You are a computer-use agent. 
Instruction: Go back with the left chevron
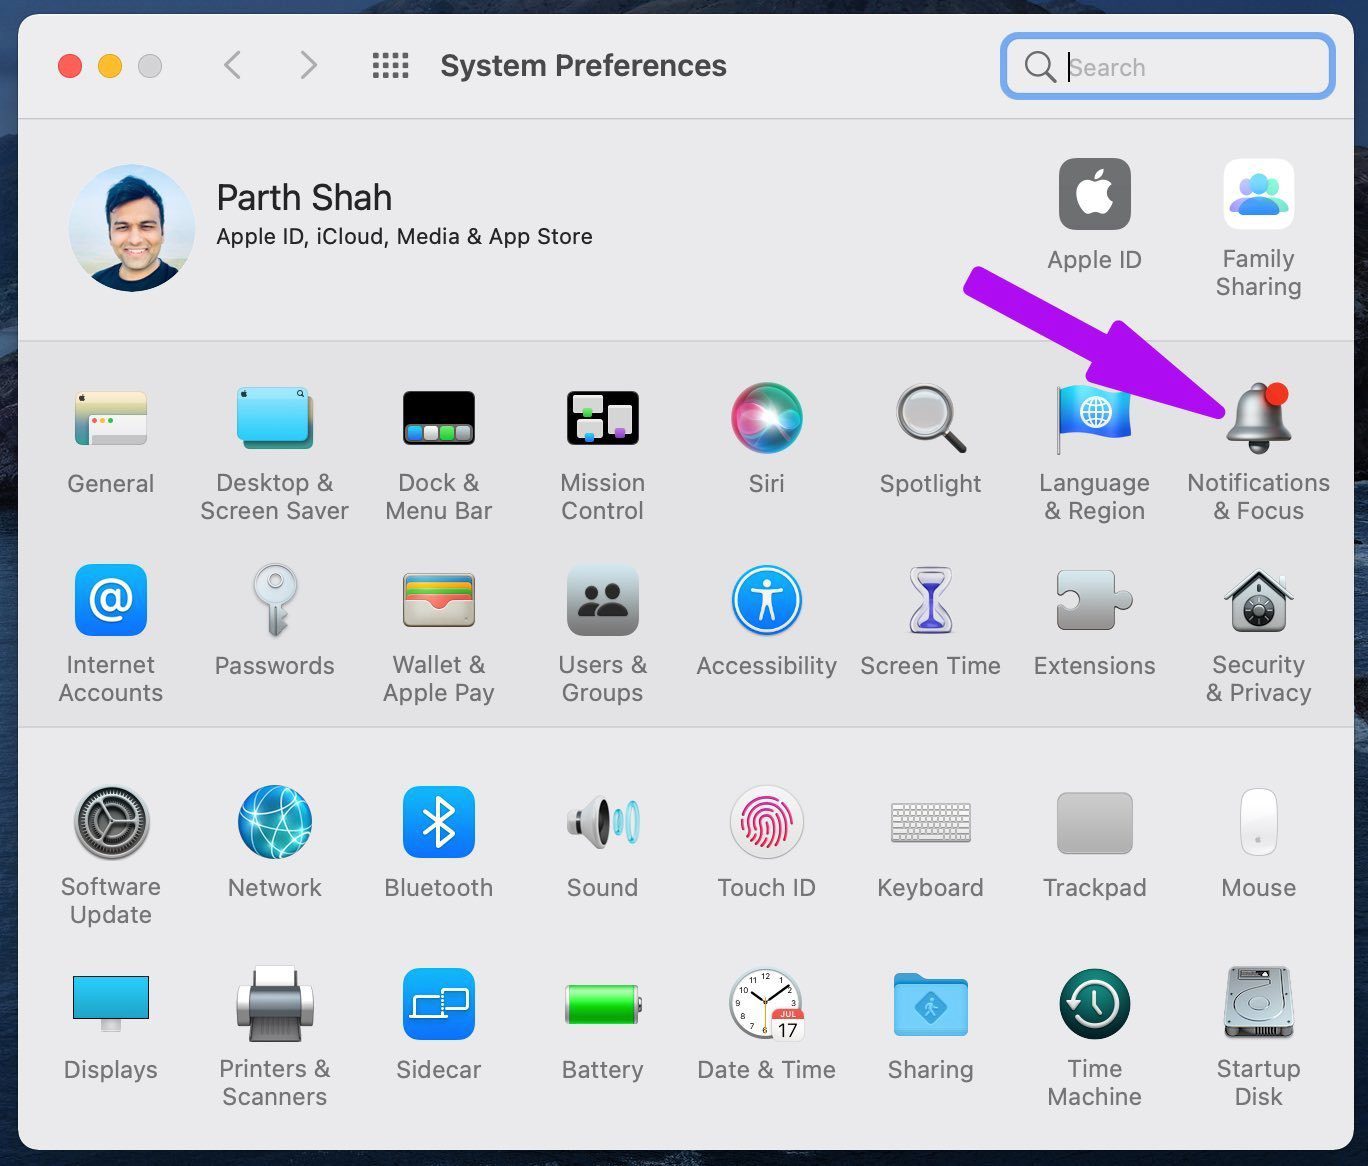pyautogui.click(x=232, y=66)
